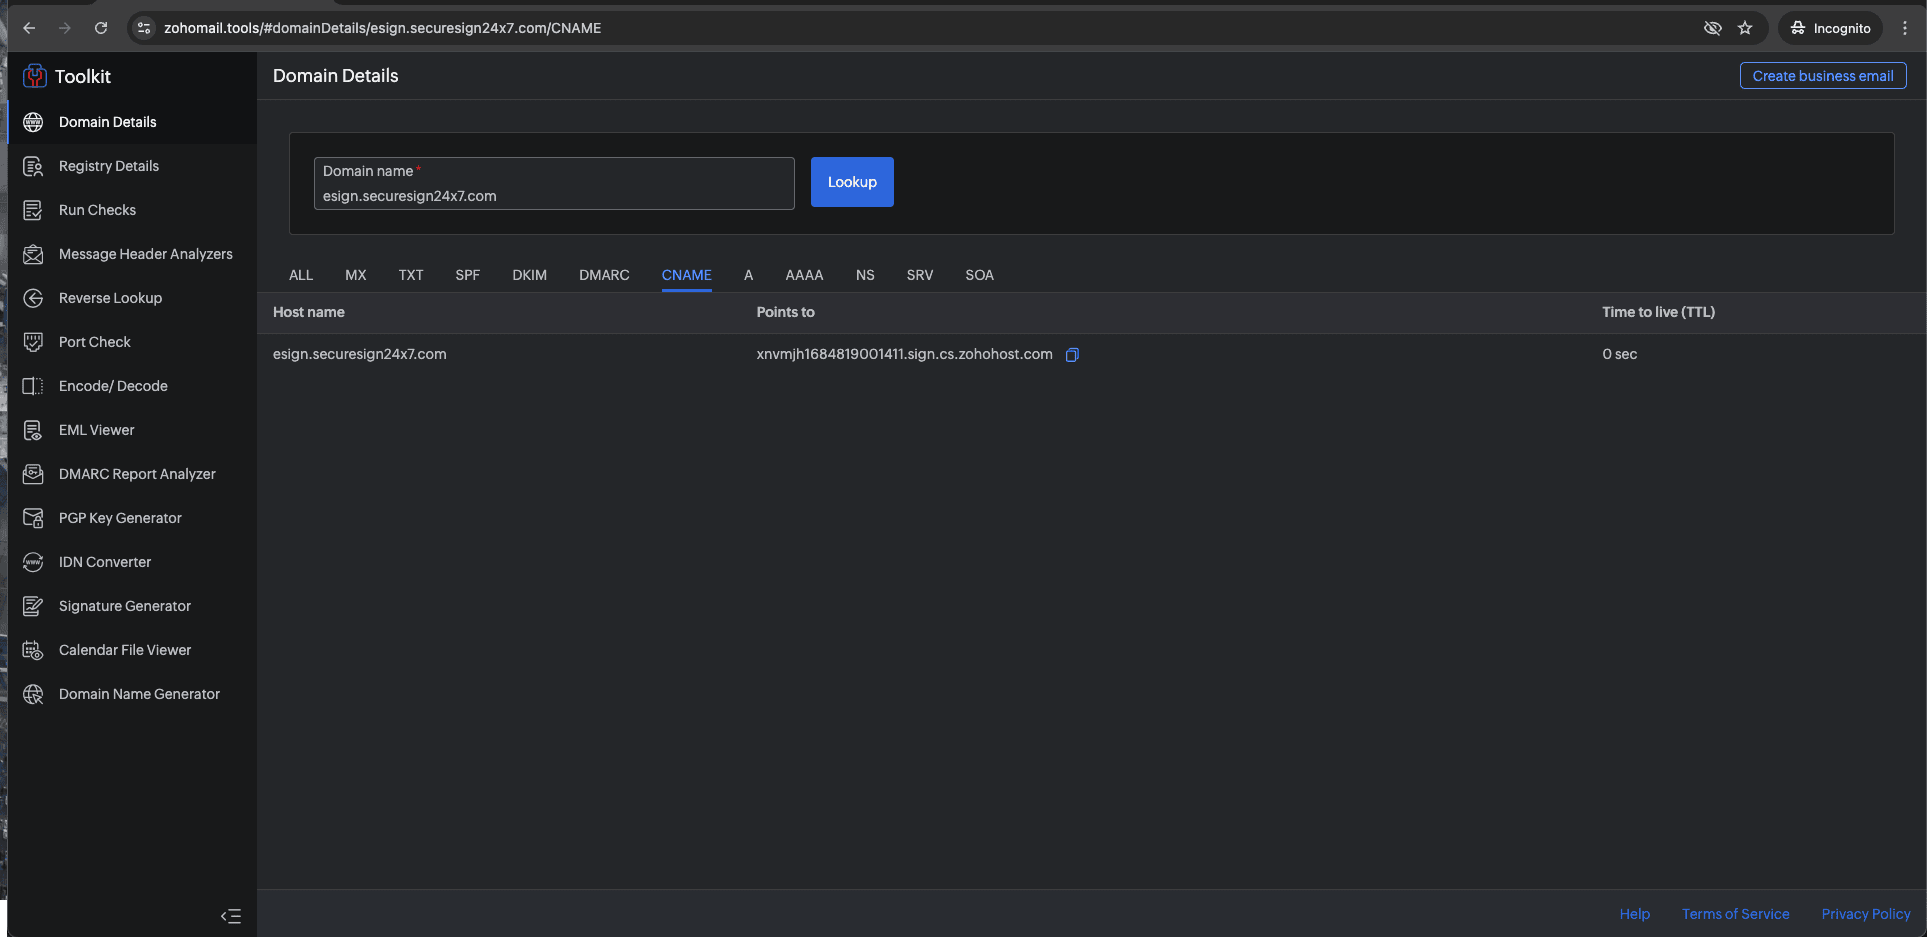The height and width of the screenshot is (937, 1927).
Task: Open the PGP Key Generator tool
Action: (x=120, y=518)
